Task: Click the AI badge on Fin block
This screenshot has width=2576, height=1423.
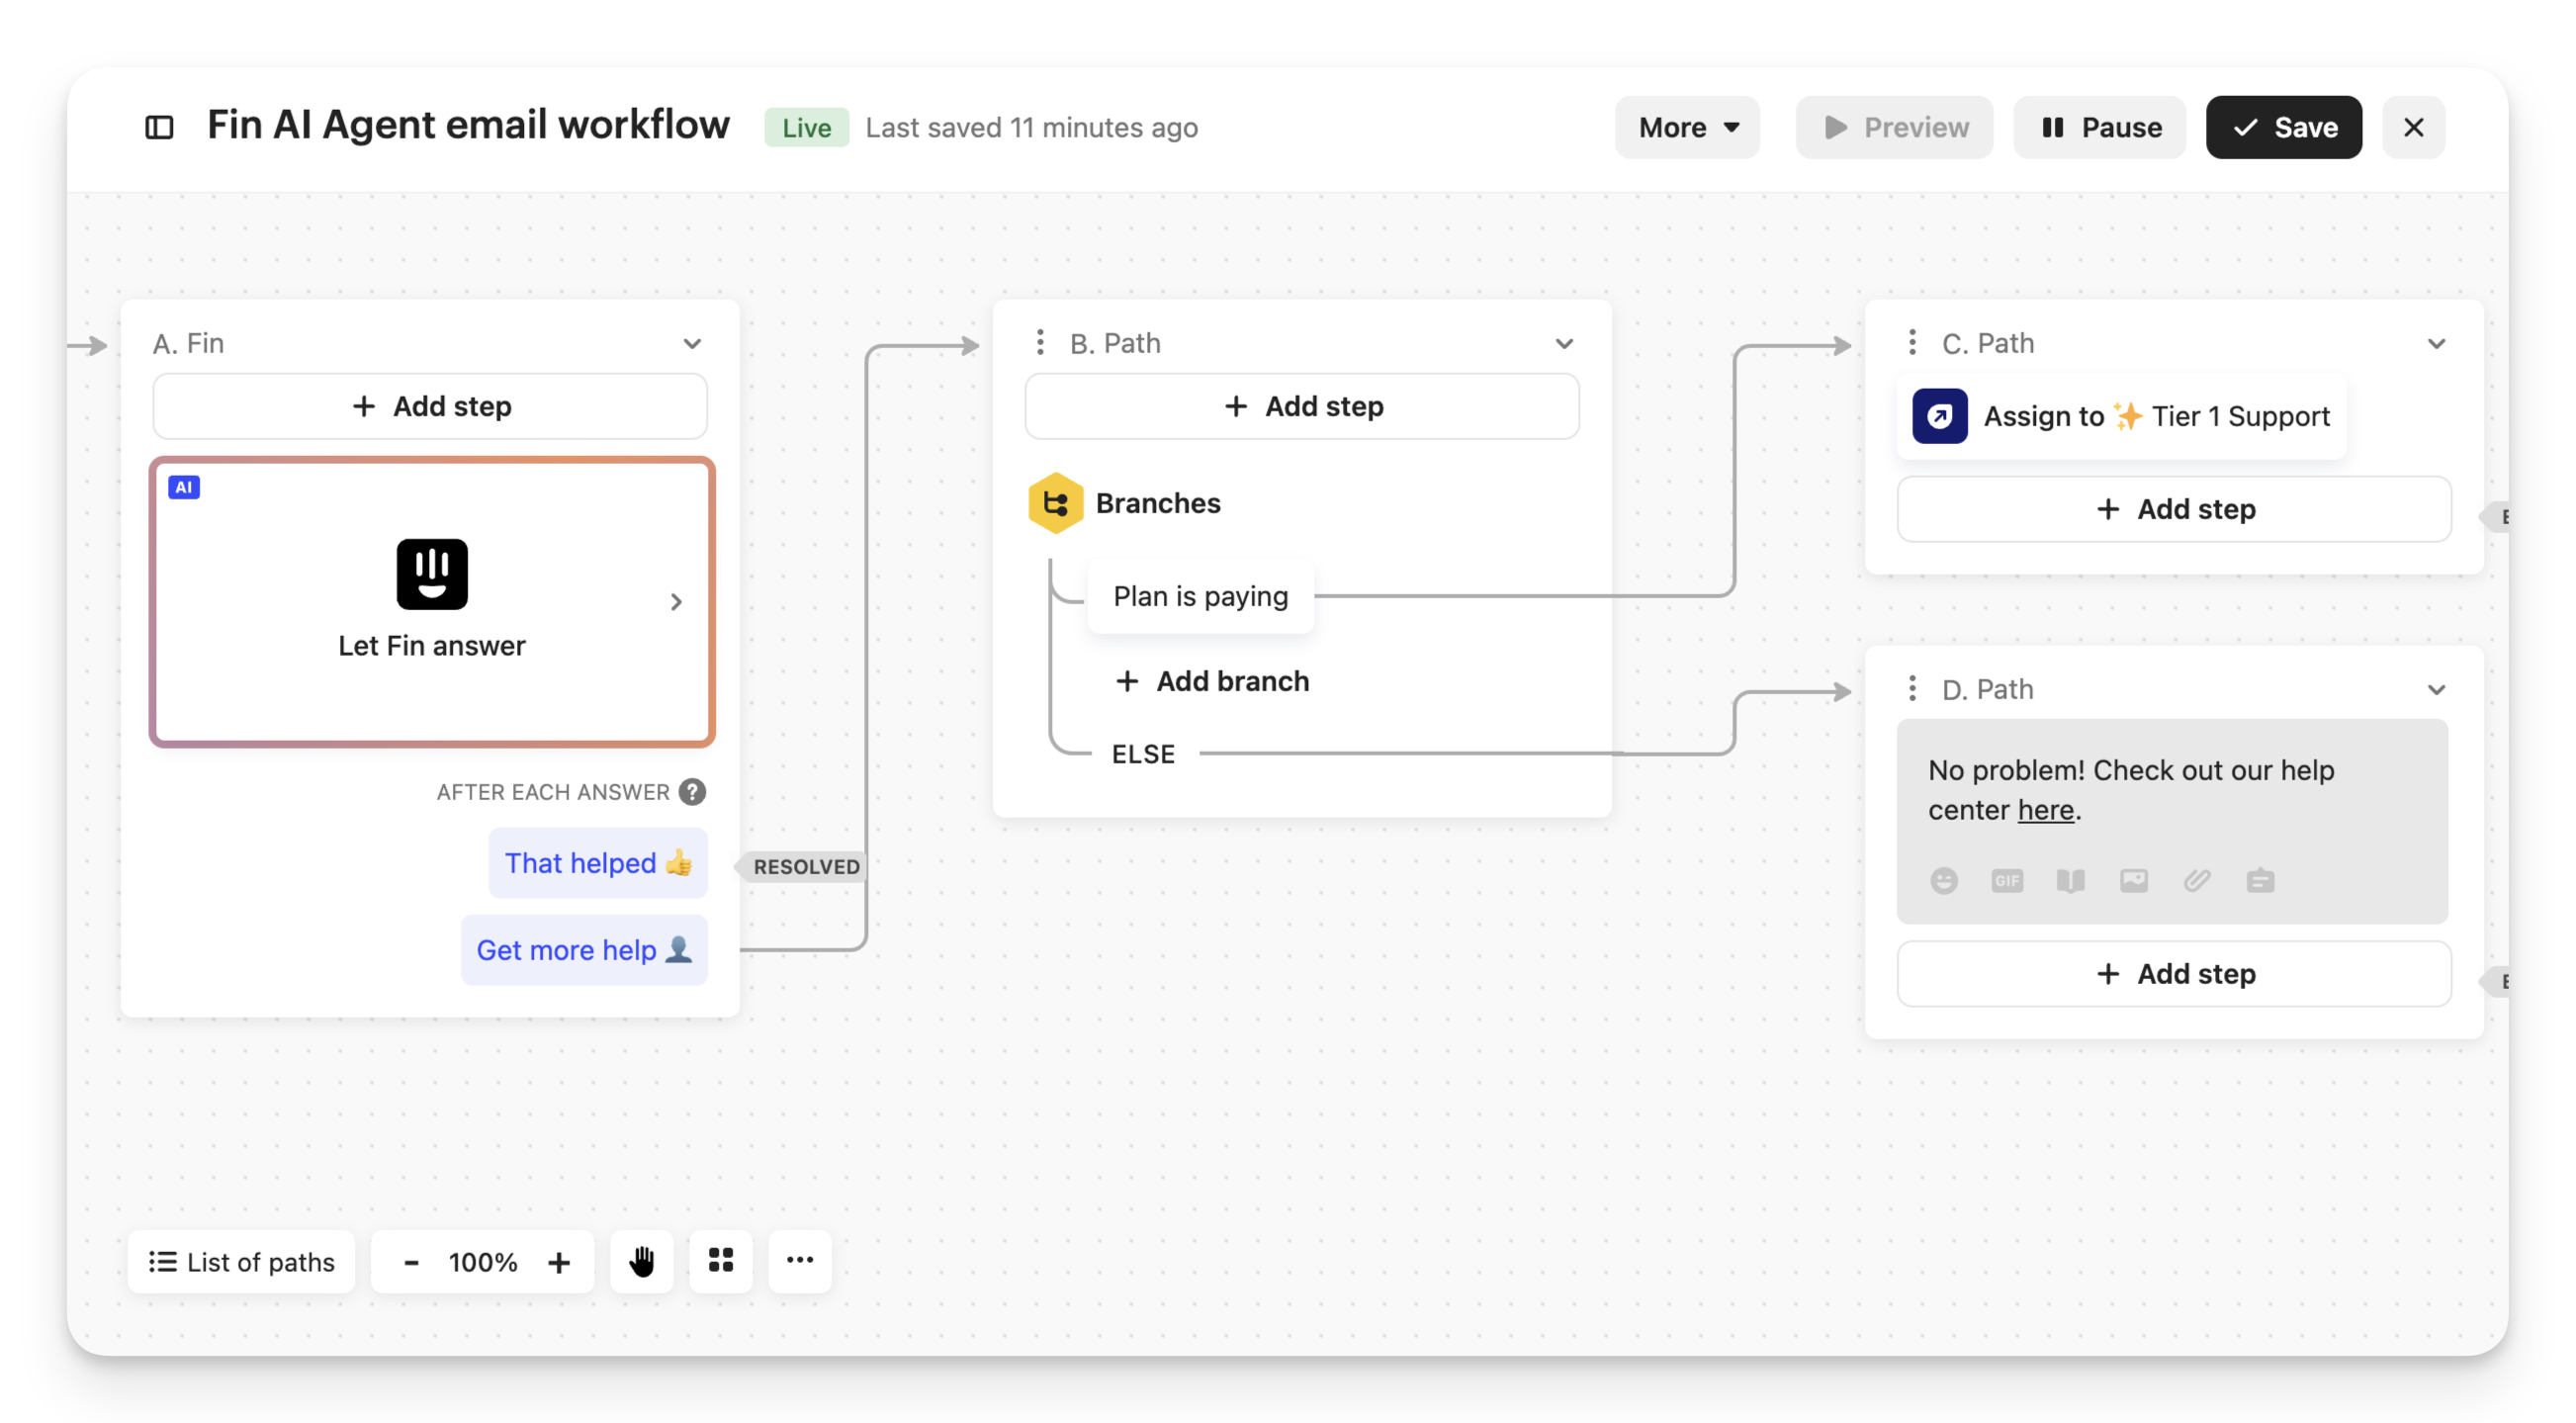Action: pos(184,487)
